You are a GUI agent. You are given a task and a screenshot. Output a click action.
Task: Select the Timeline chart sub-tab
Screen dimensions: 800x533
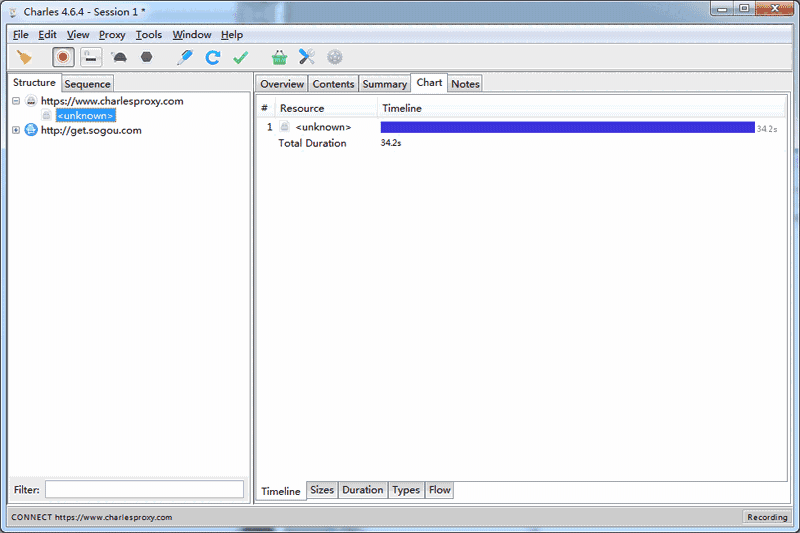pos(281,491)
